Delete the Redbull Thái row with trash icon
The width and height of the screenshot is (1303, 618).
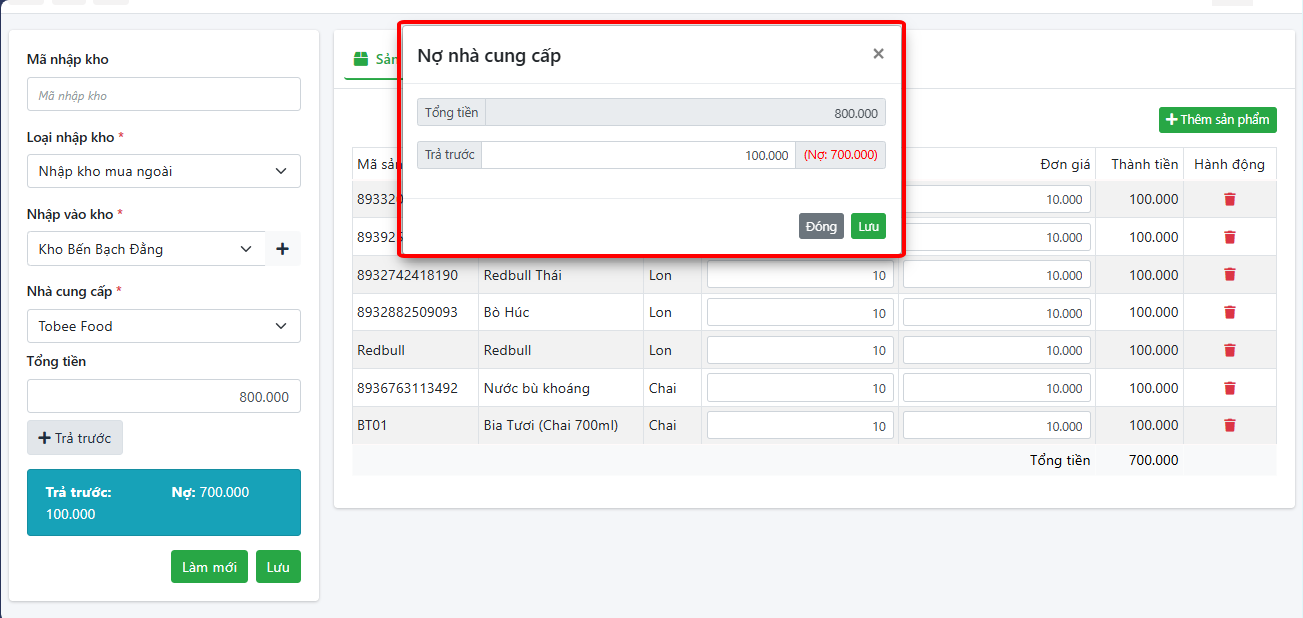click(1229, 274)
